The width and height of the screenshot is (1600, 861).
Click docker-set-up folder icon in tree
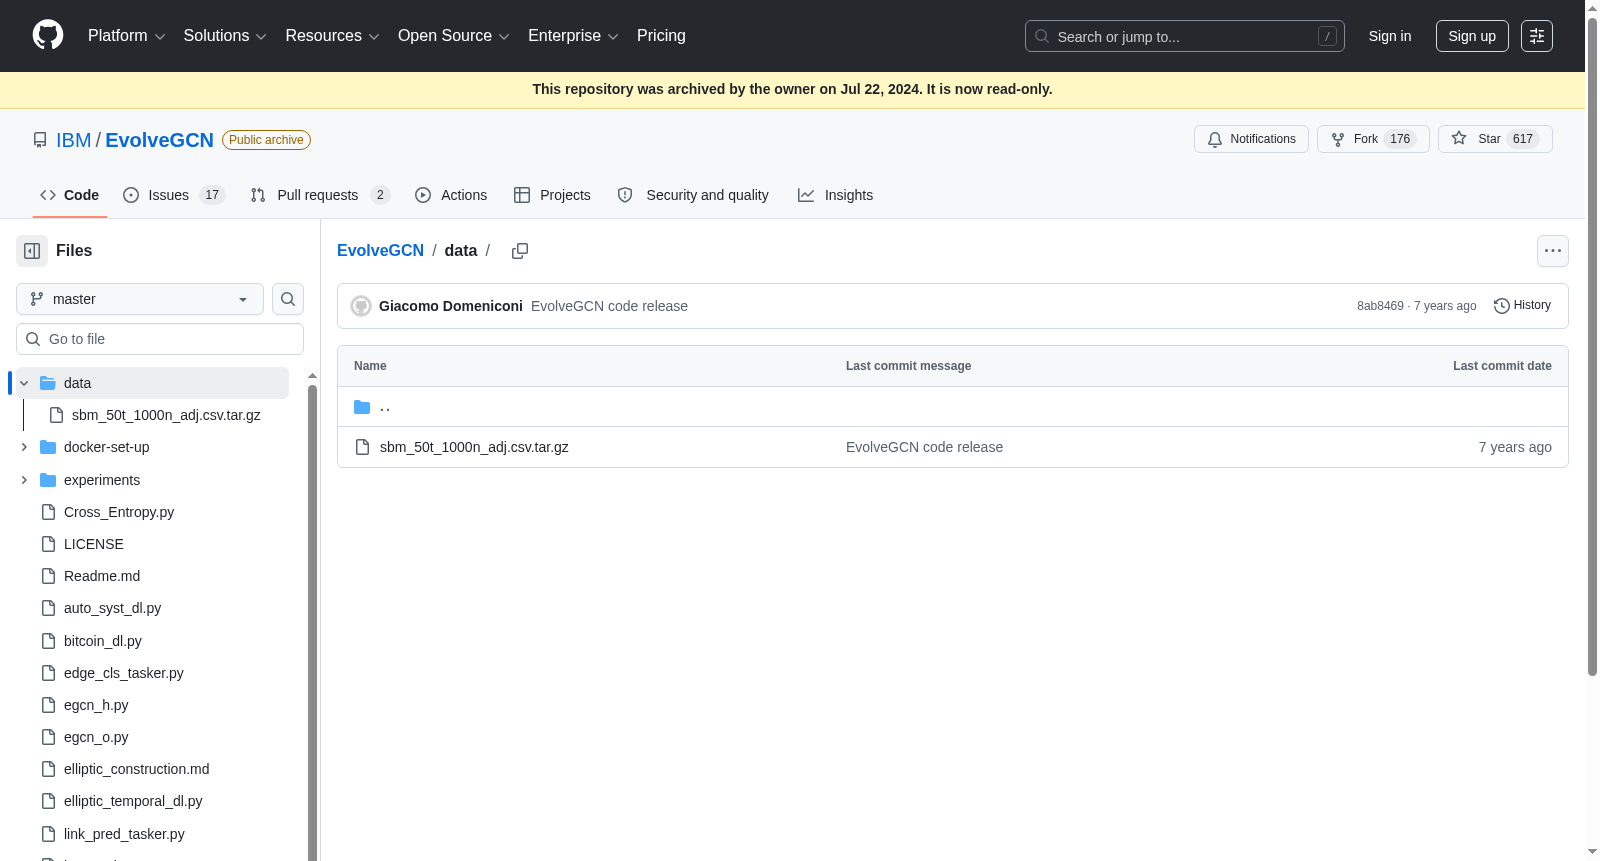point(48,447)
